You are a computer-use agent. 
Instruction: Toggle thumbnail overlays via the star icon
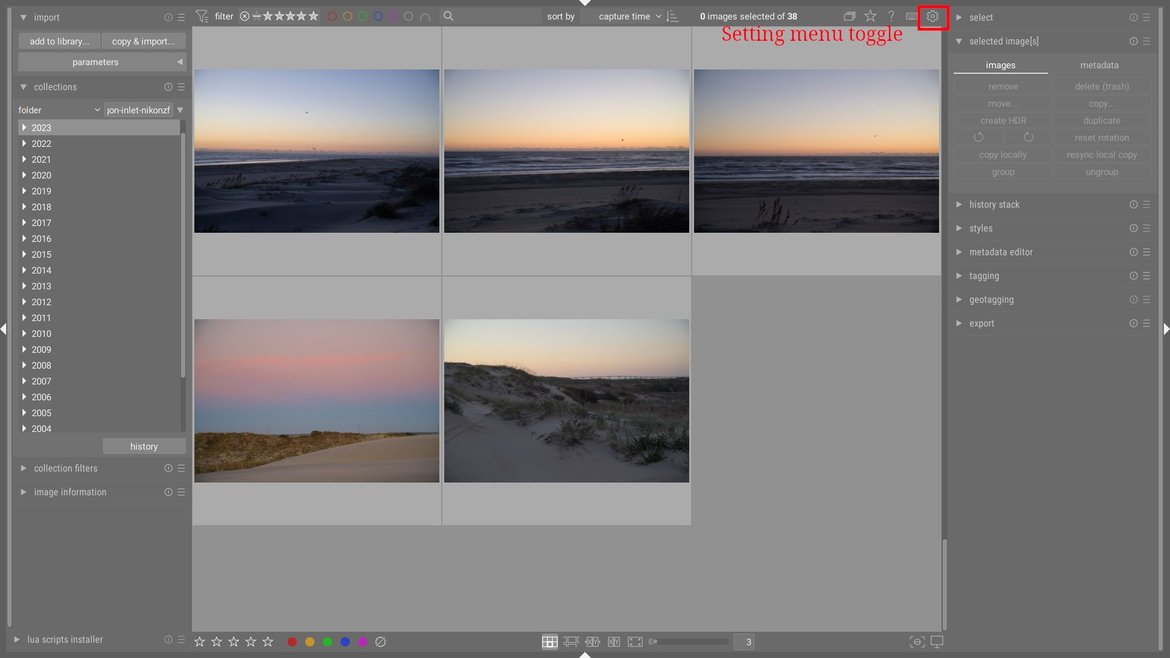(870, 16)
